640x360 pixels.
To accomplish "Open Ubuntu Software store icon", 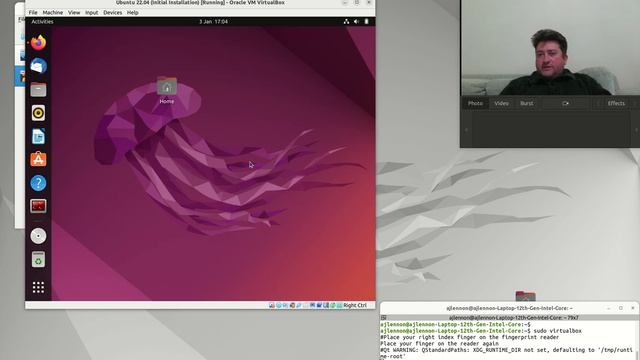I will (x=38, y=160).
